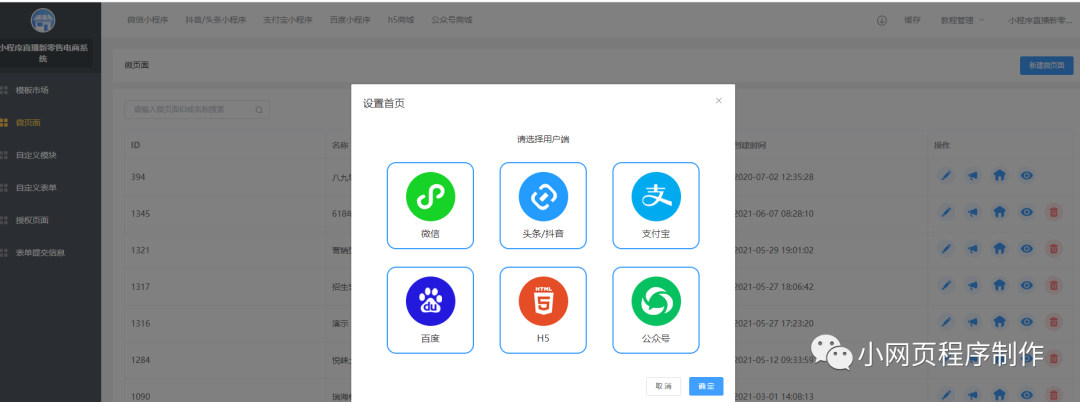Screen dimensions: 1080x402
Task: Click the timestamp 08:28:10 in row 1345
Action: [796, 213]
